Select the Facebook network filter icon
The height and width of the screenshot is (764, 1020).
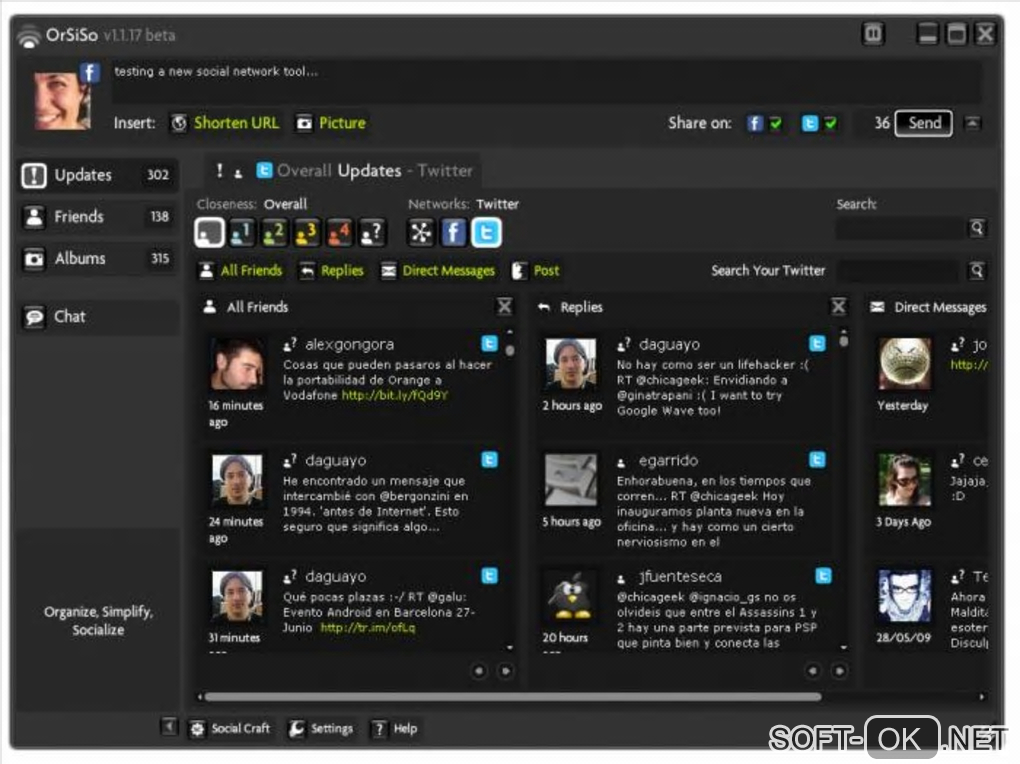(453, 232)
